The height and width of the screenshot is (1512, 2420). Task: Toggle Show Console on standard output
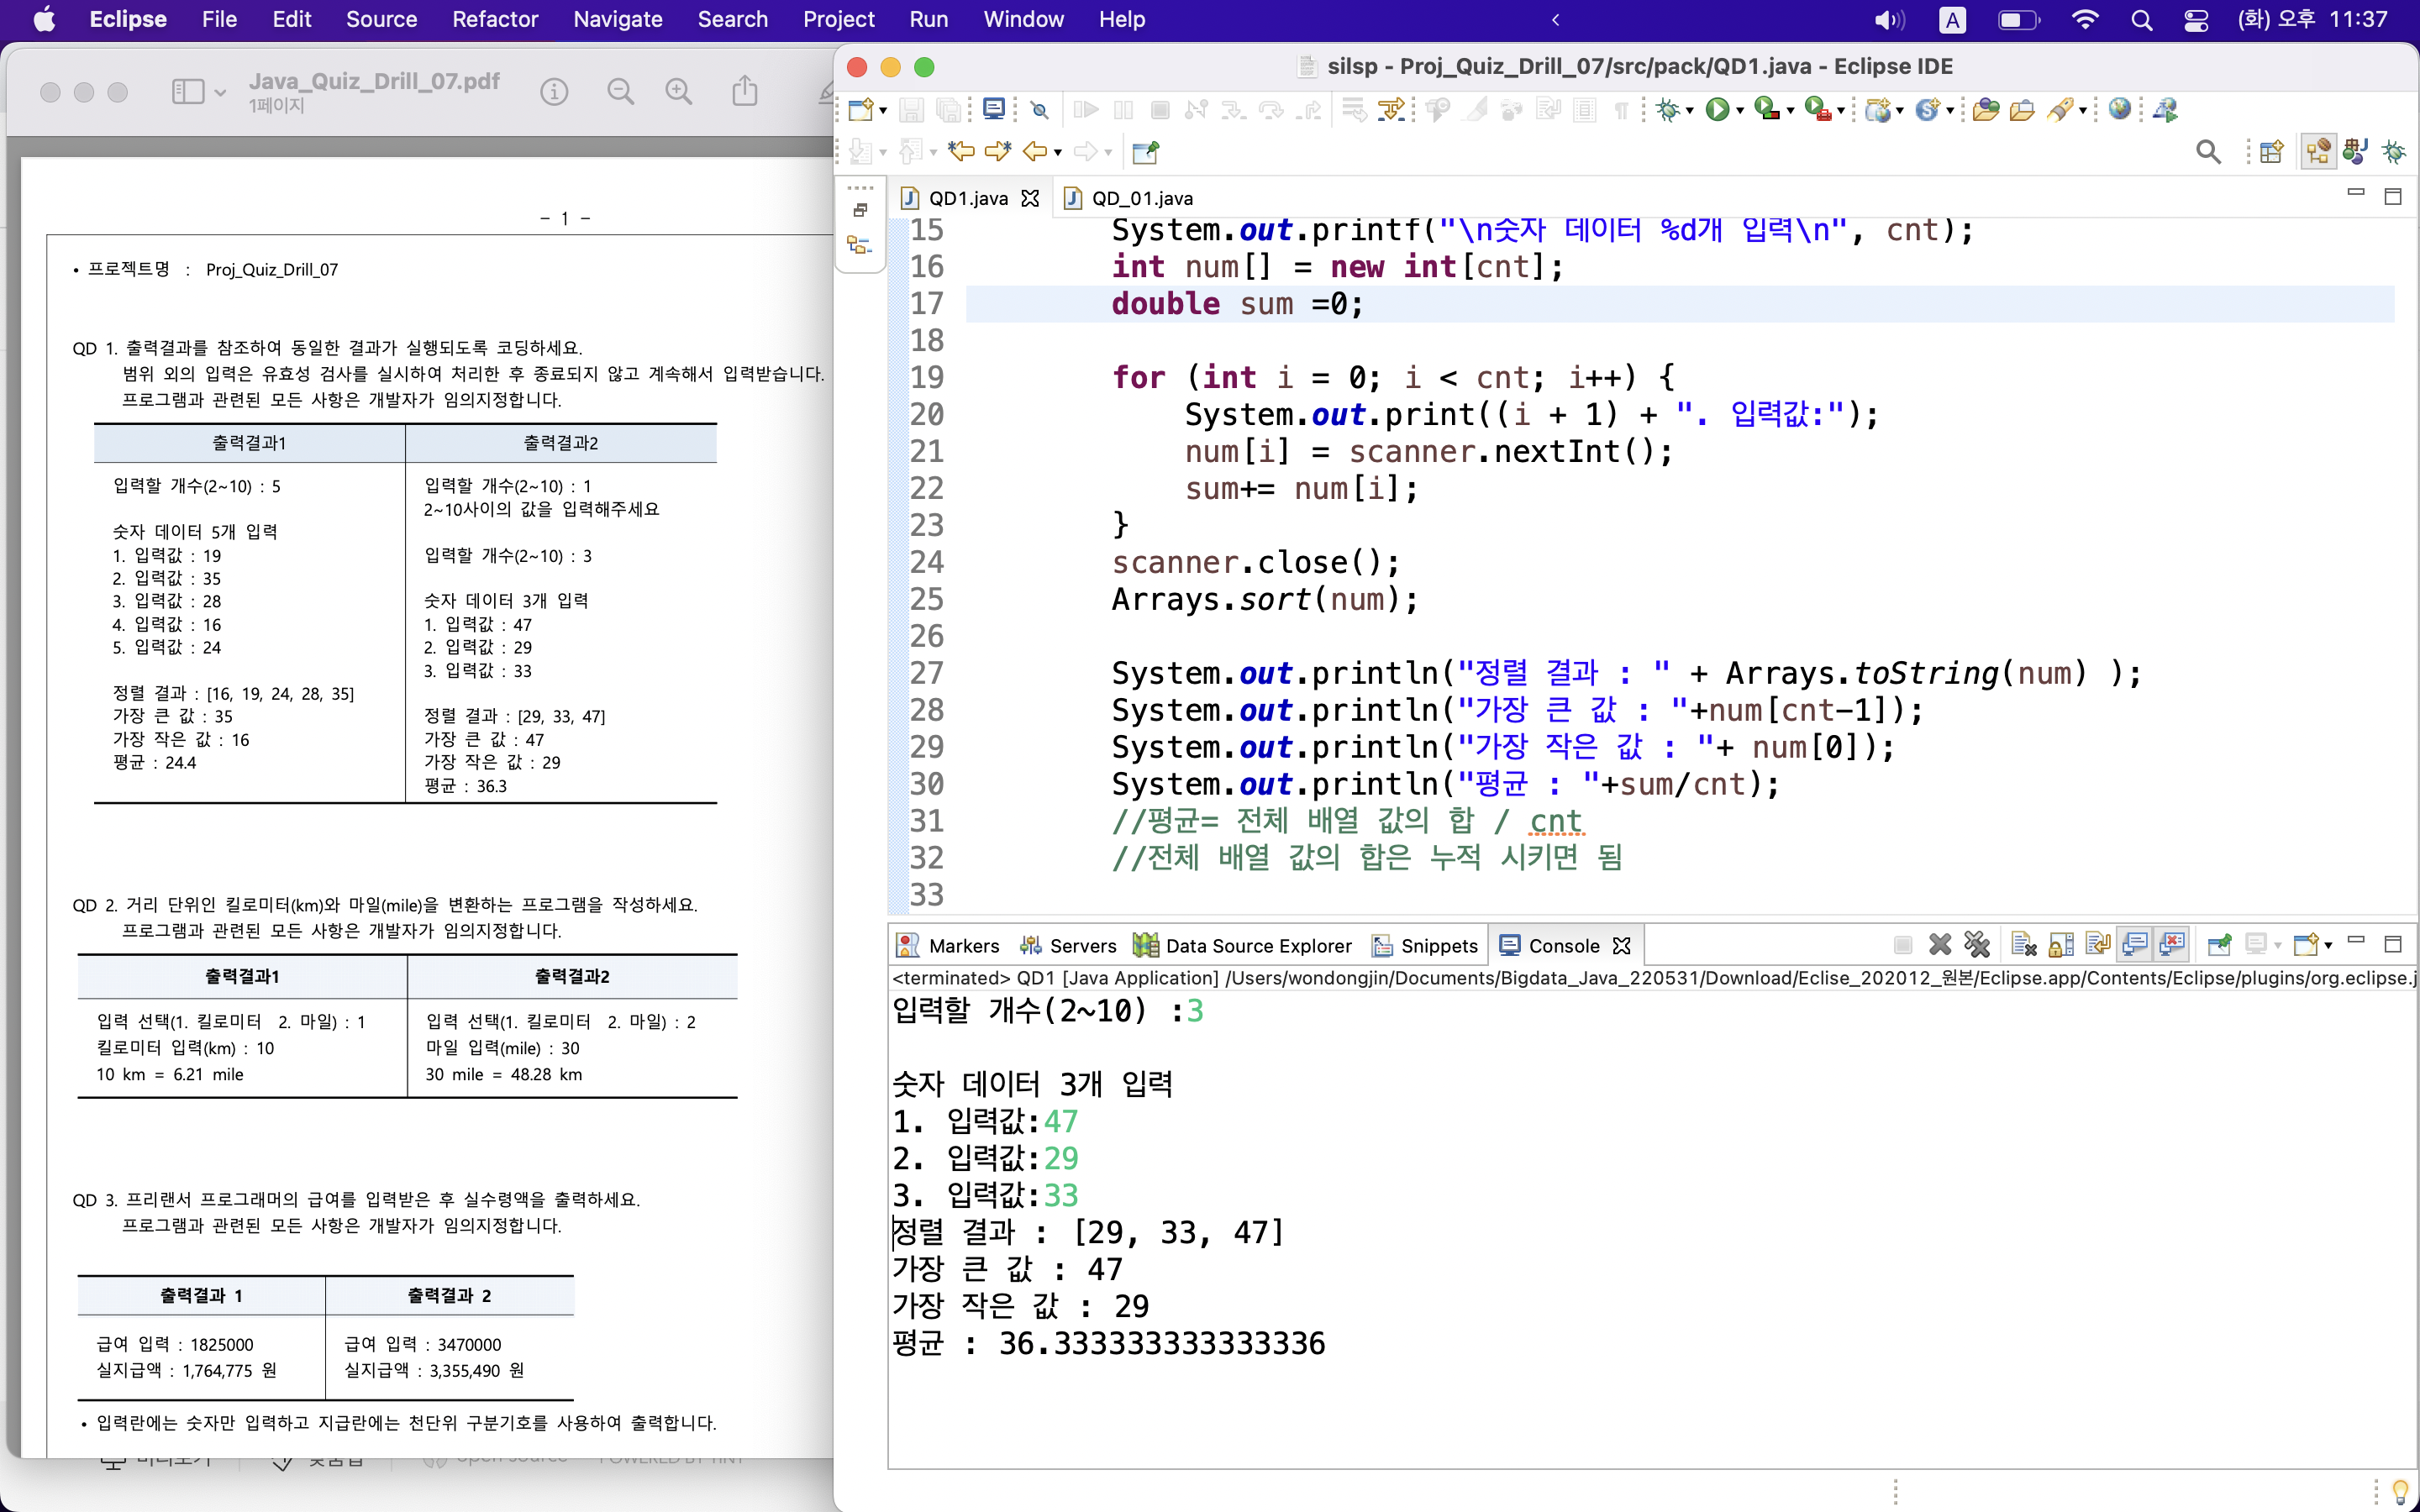click(x=2134, y=944)
